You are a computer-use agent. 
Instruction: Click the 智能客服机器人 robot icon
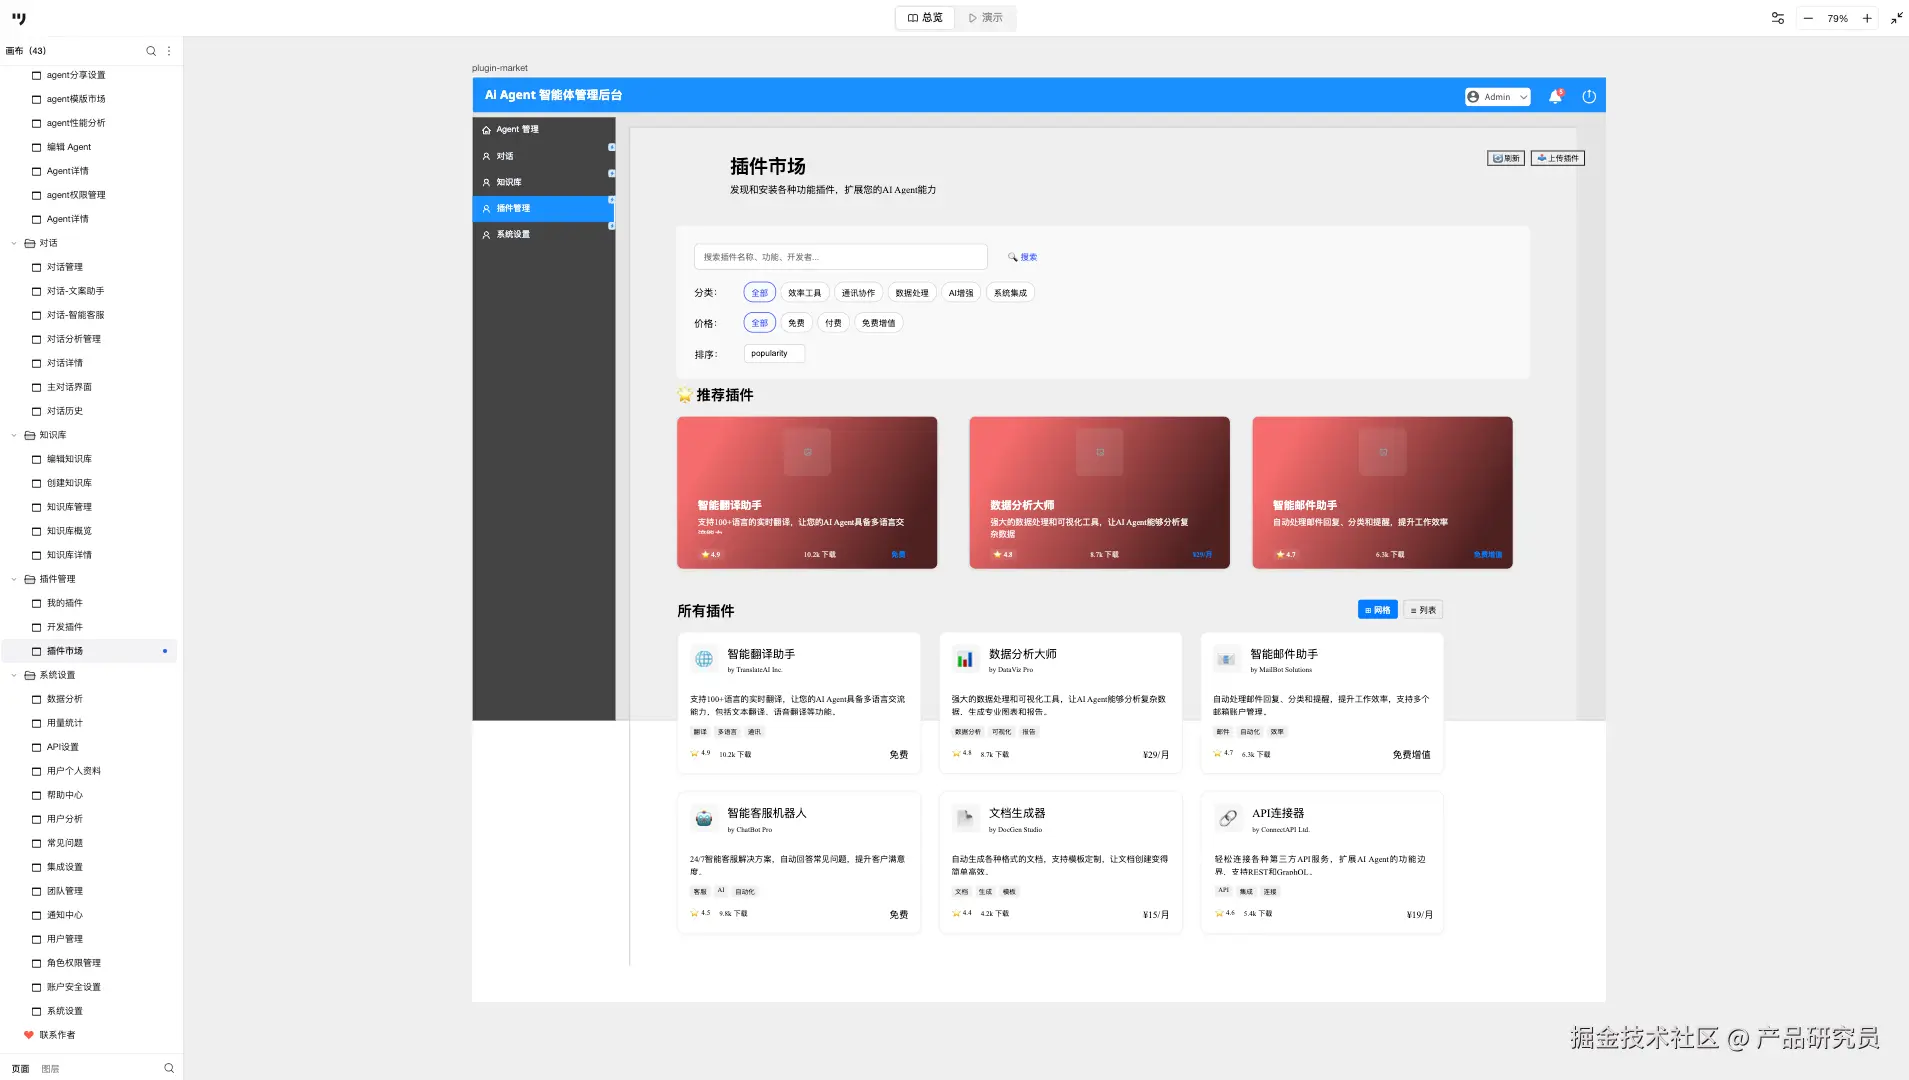click(704, 818)
